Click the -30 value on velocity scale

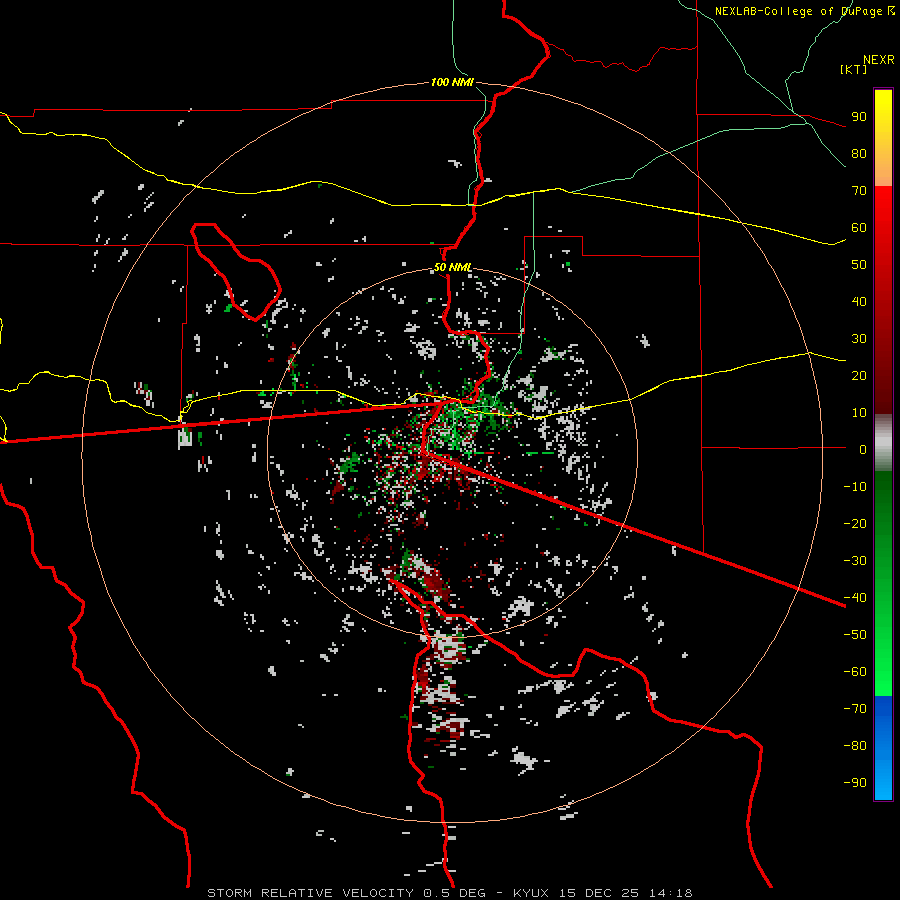click(x=855, y=561)
